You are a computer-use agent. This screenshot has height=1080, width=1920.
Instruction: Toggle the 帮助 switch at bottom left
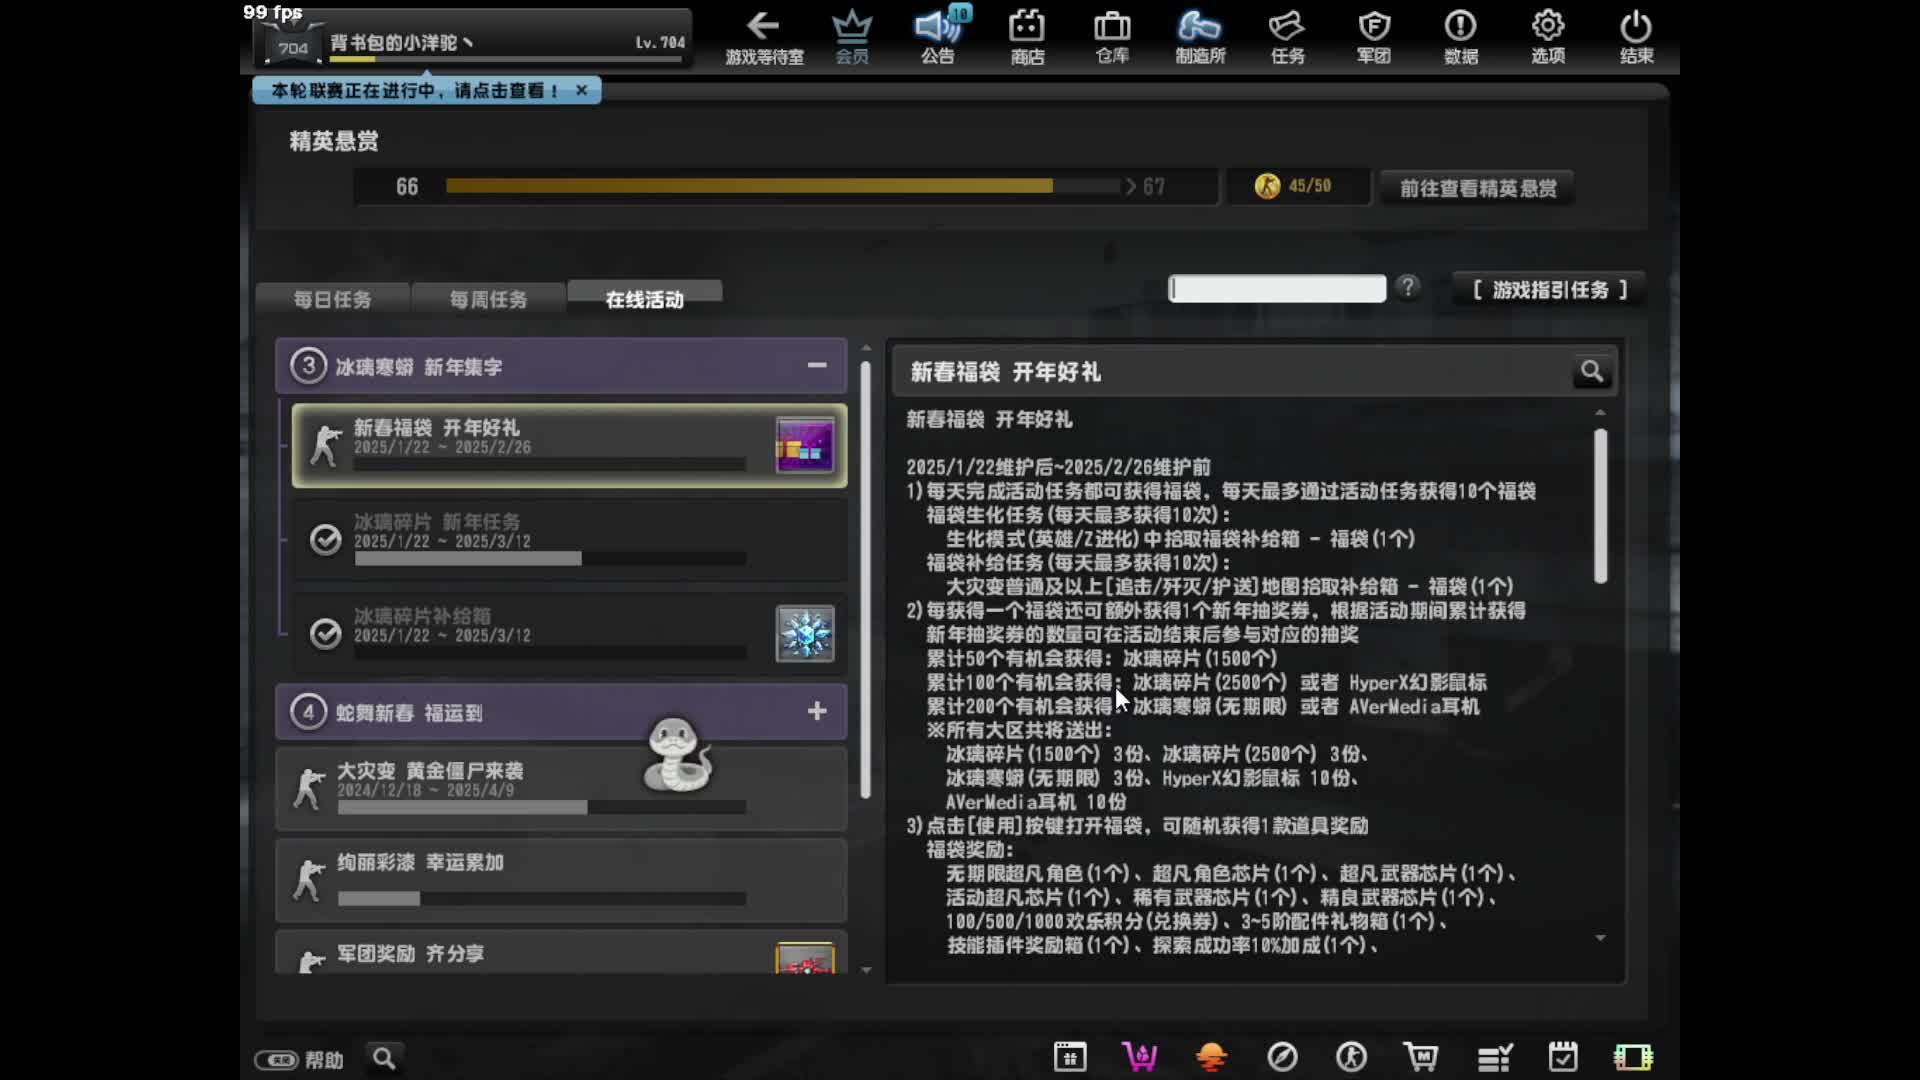[277, 1059]
